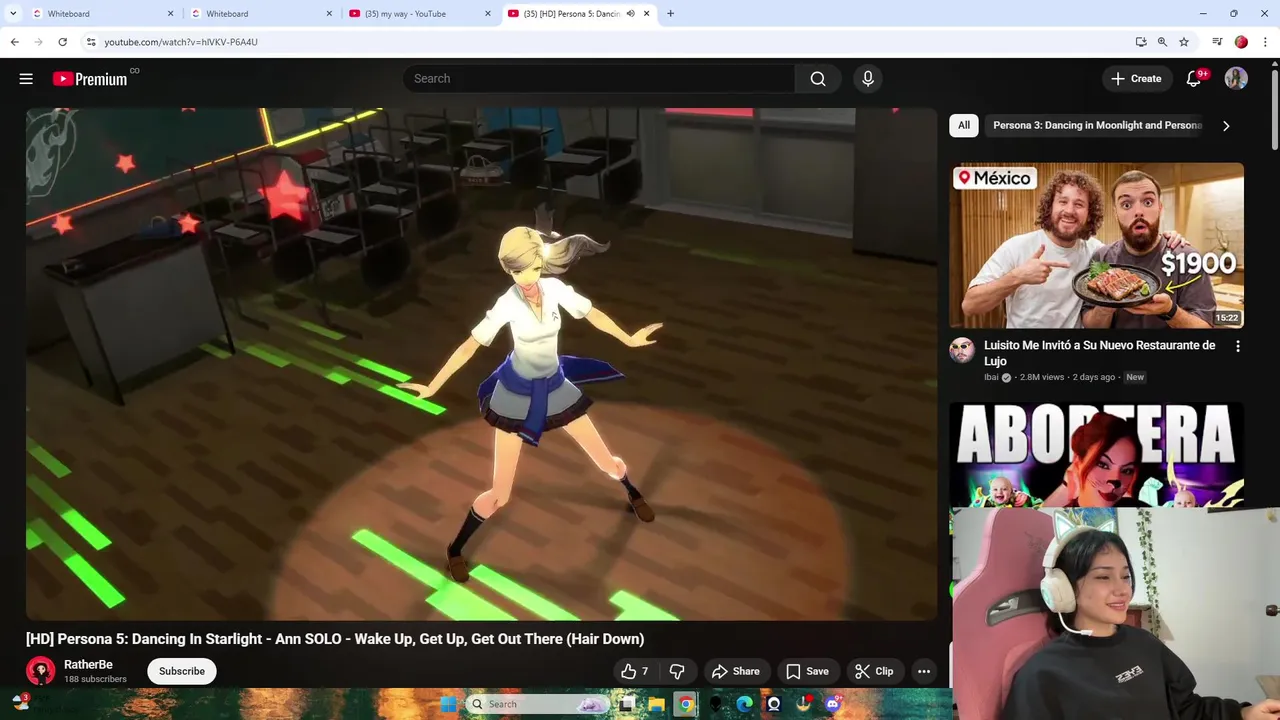The width and height of the screenshot is (1280, 720).
Task: Install app icon in address bar
Action: [x=1141, y=42]
